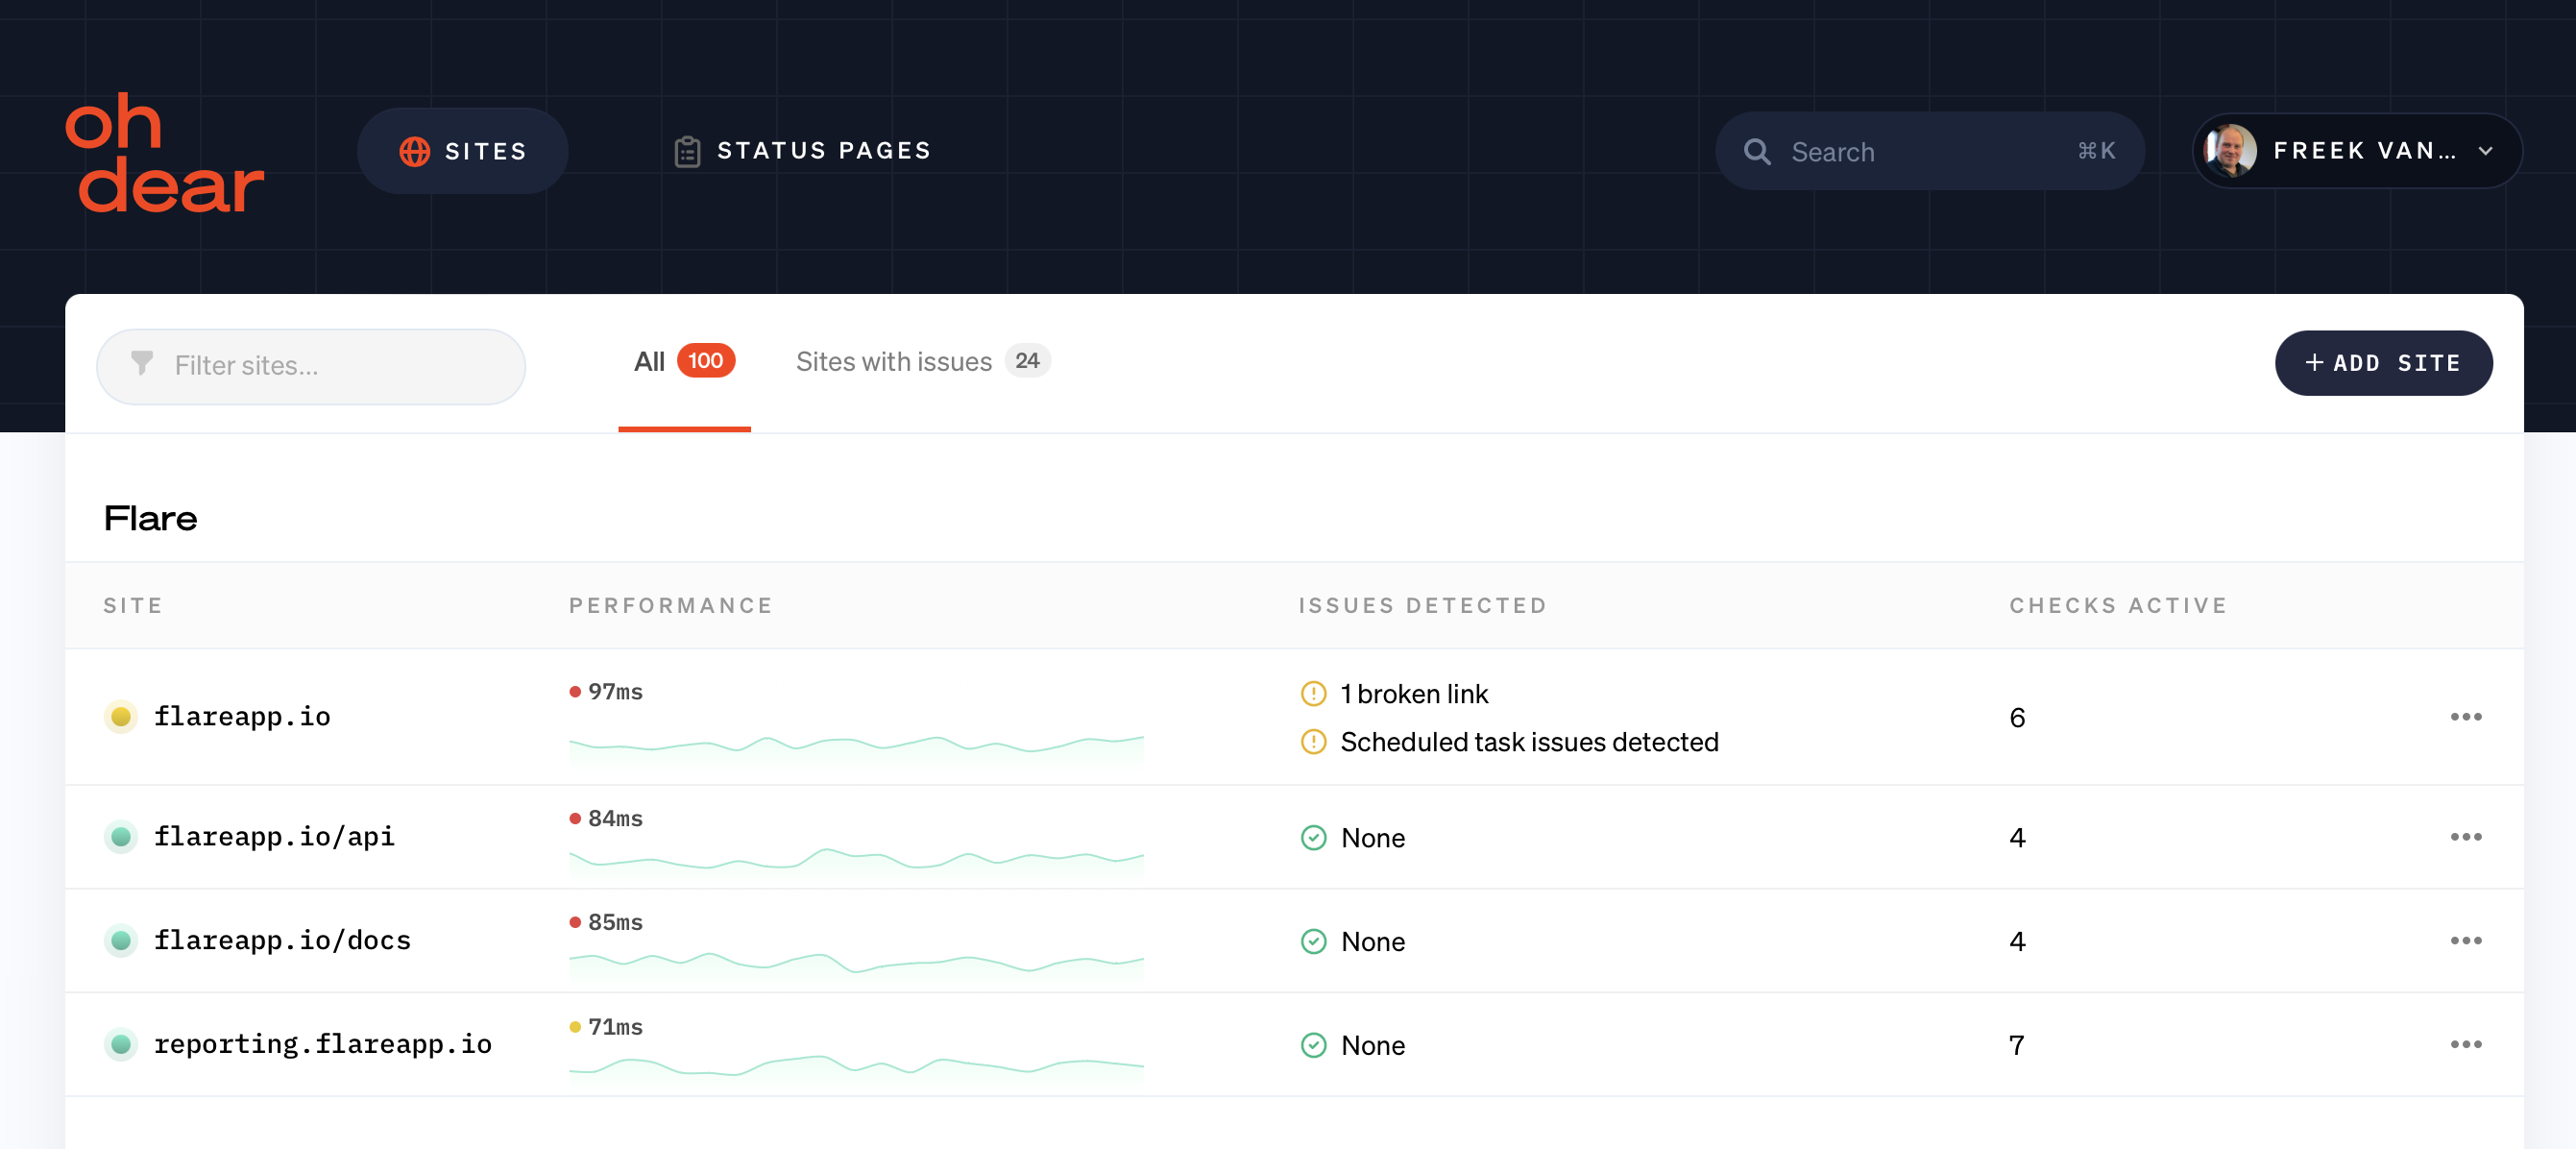Open the more options menu for reporting.flareapp.io
Screen dimensions: 2576x1149
click(2466, 1044)
